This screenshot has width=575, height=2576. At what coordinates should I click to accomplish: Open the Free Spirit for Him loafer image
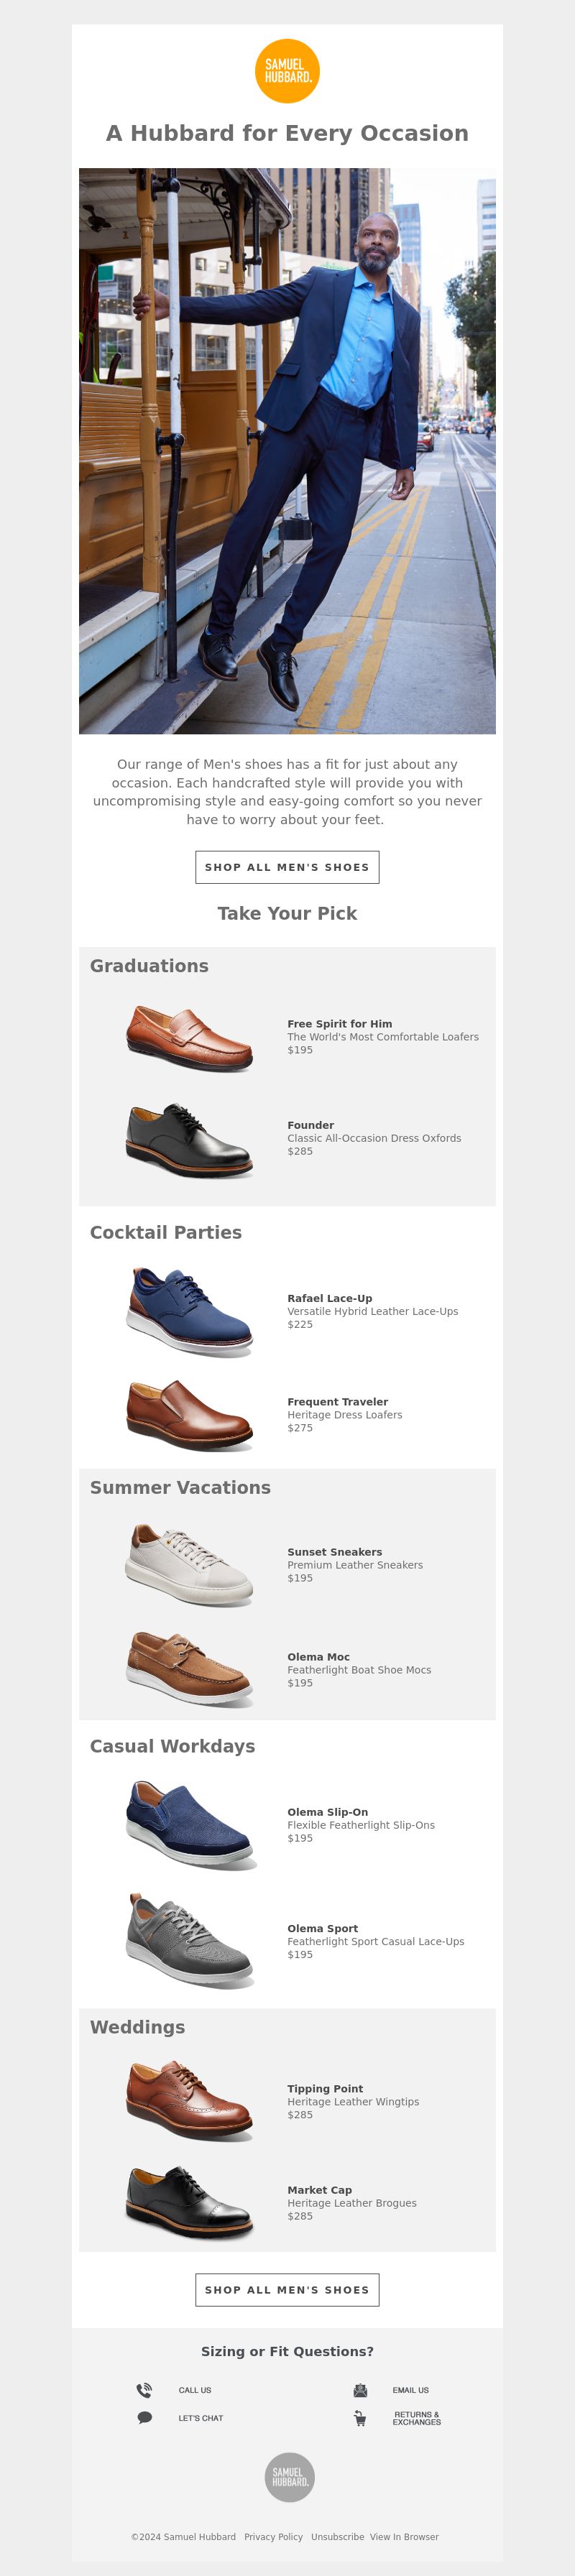click(x=189, y=1037)
